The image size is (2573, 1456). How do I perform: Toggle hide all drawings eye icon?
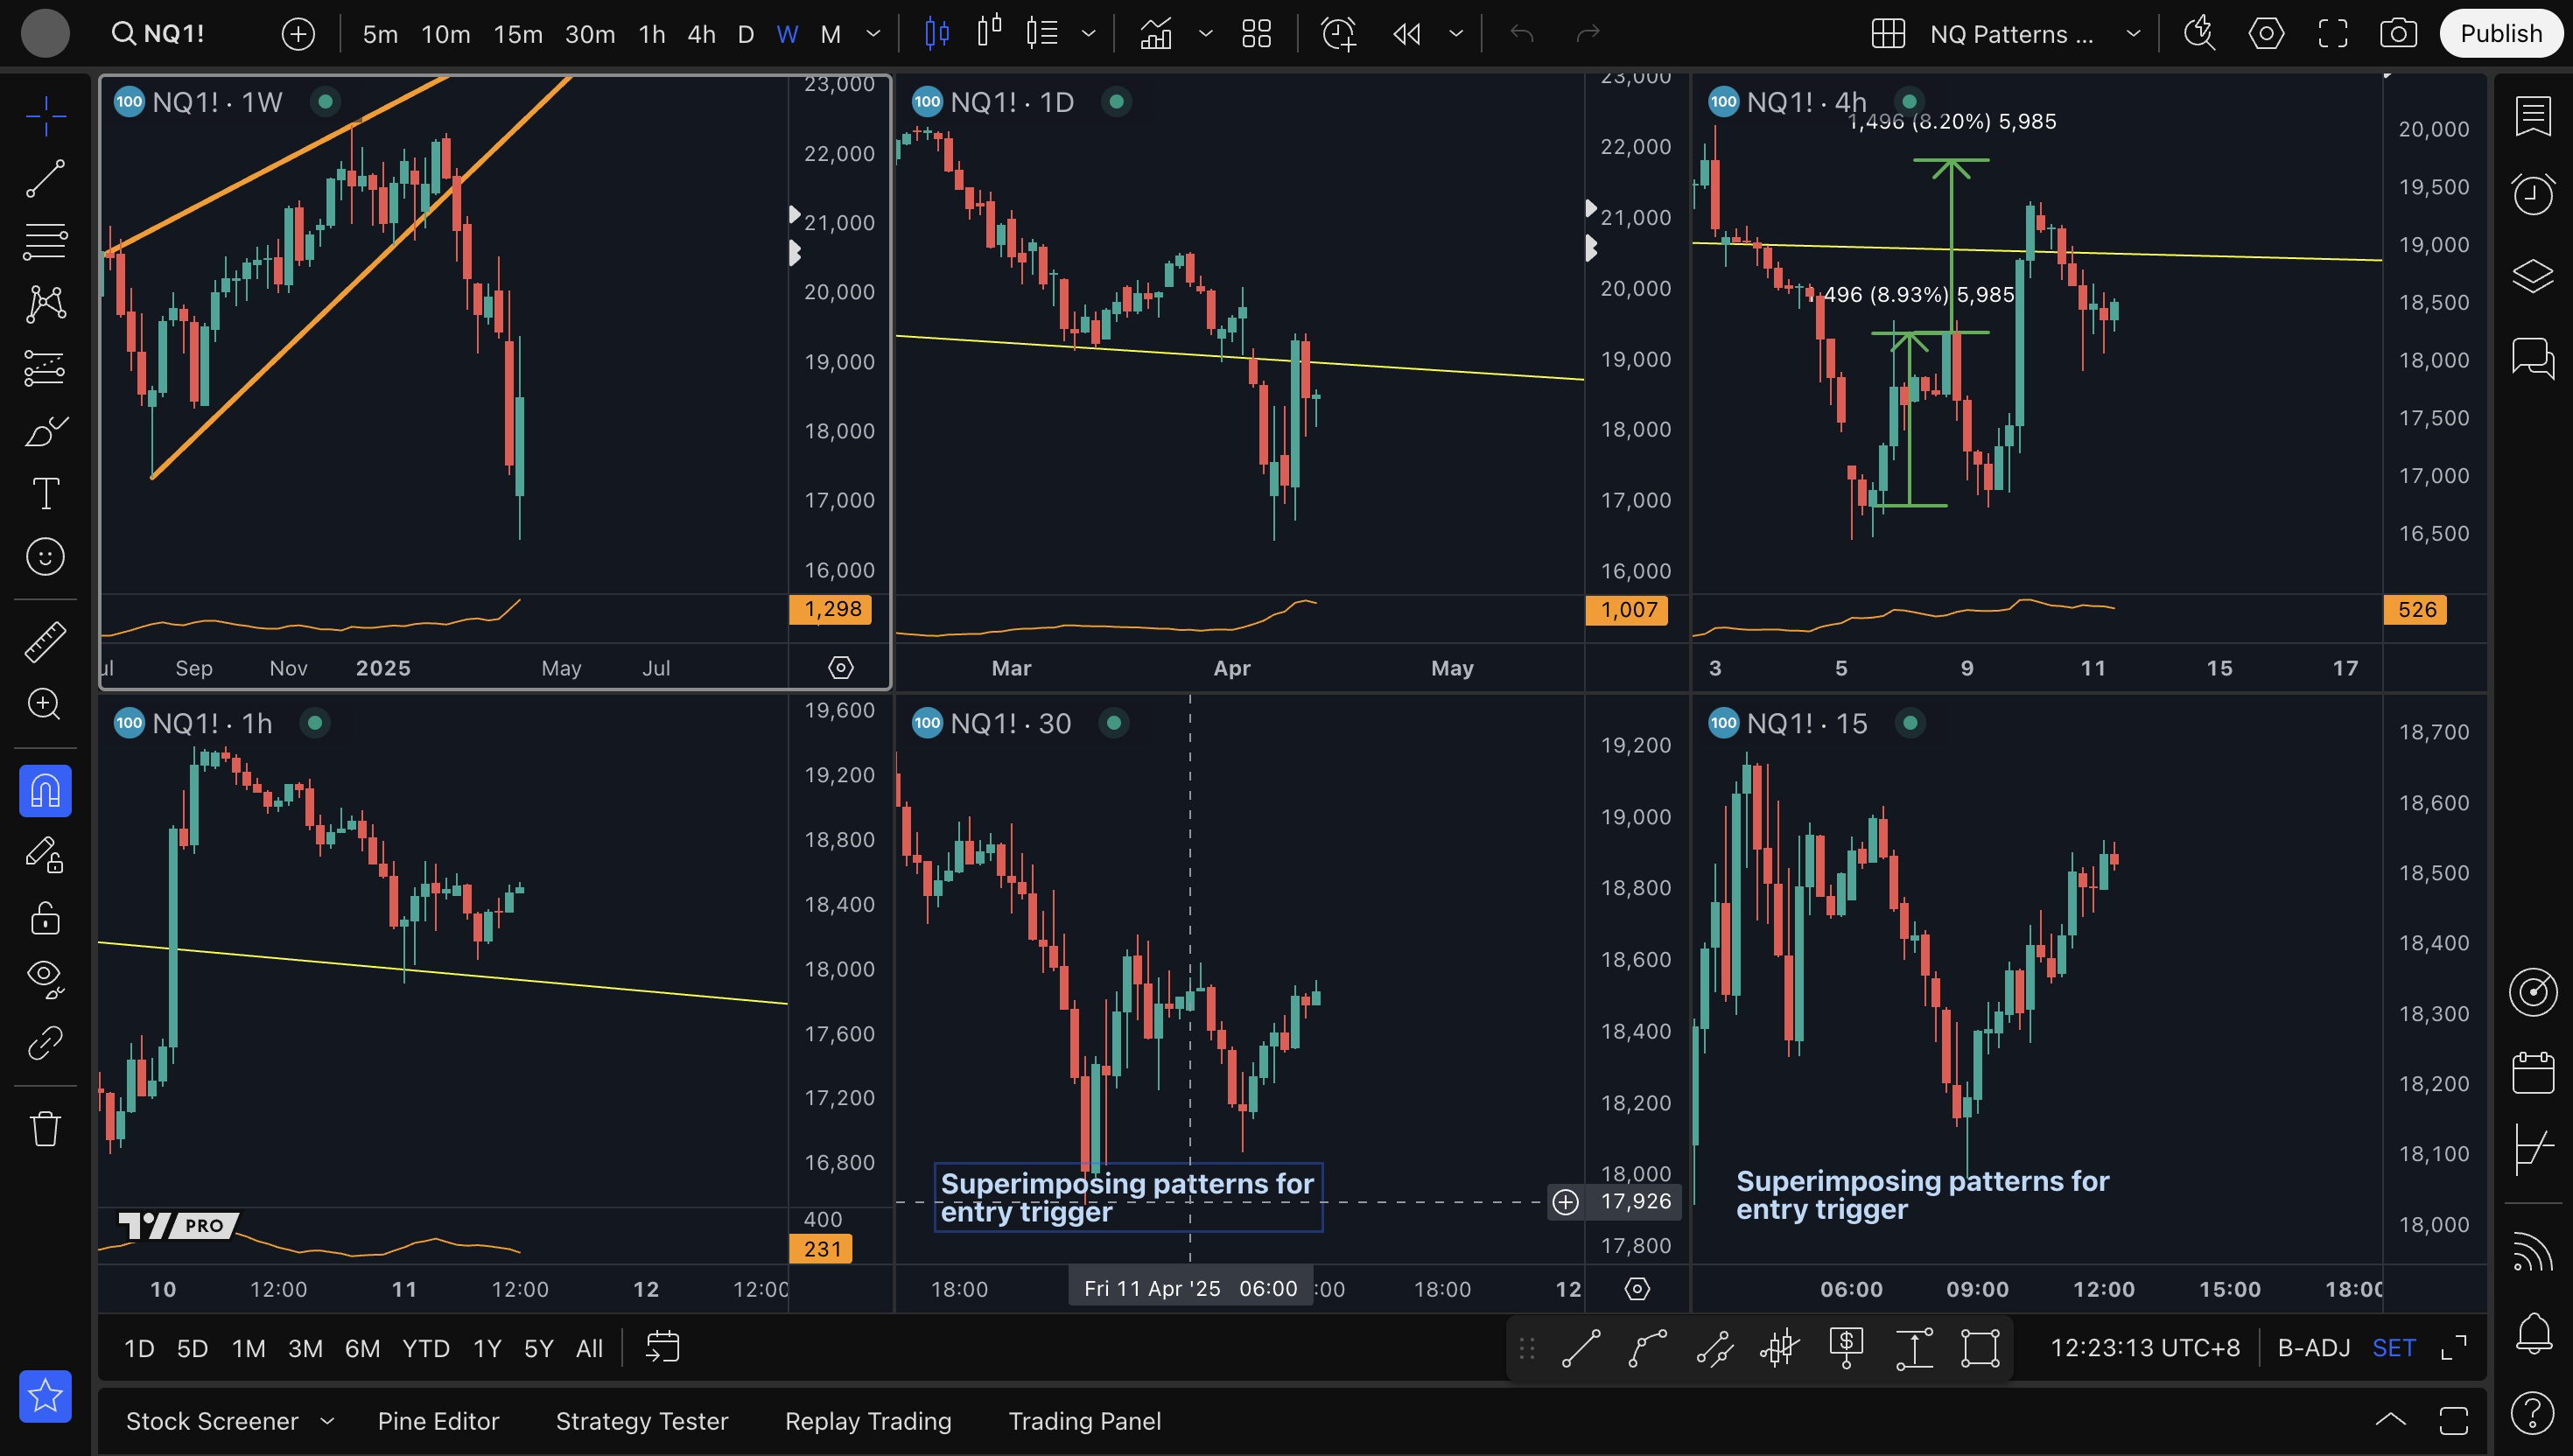point(45,977)
